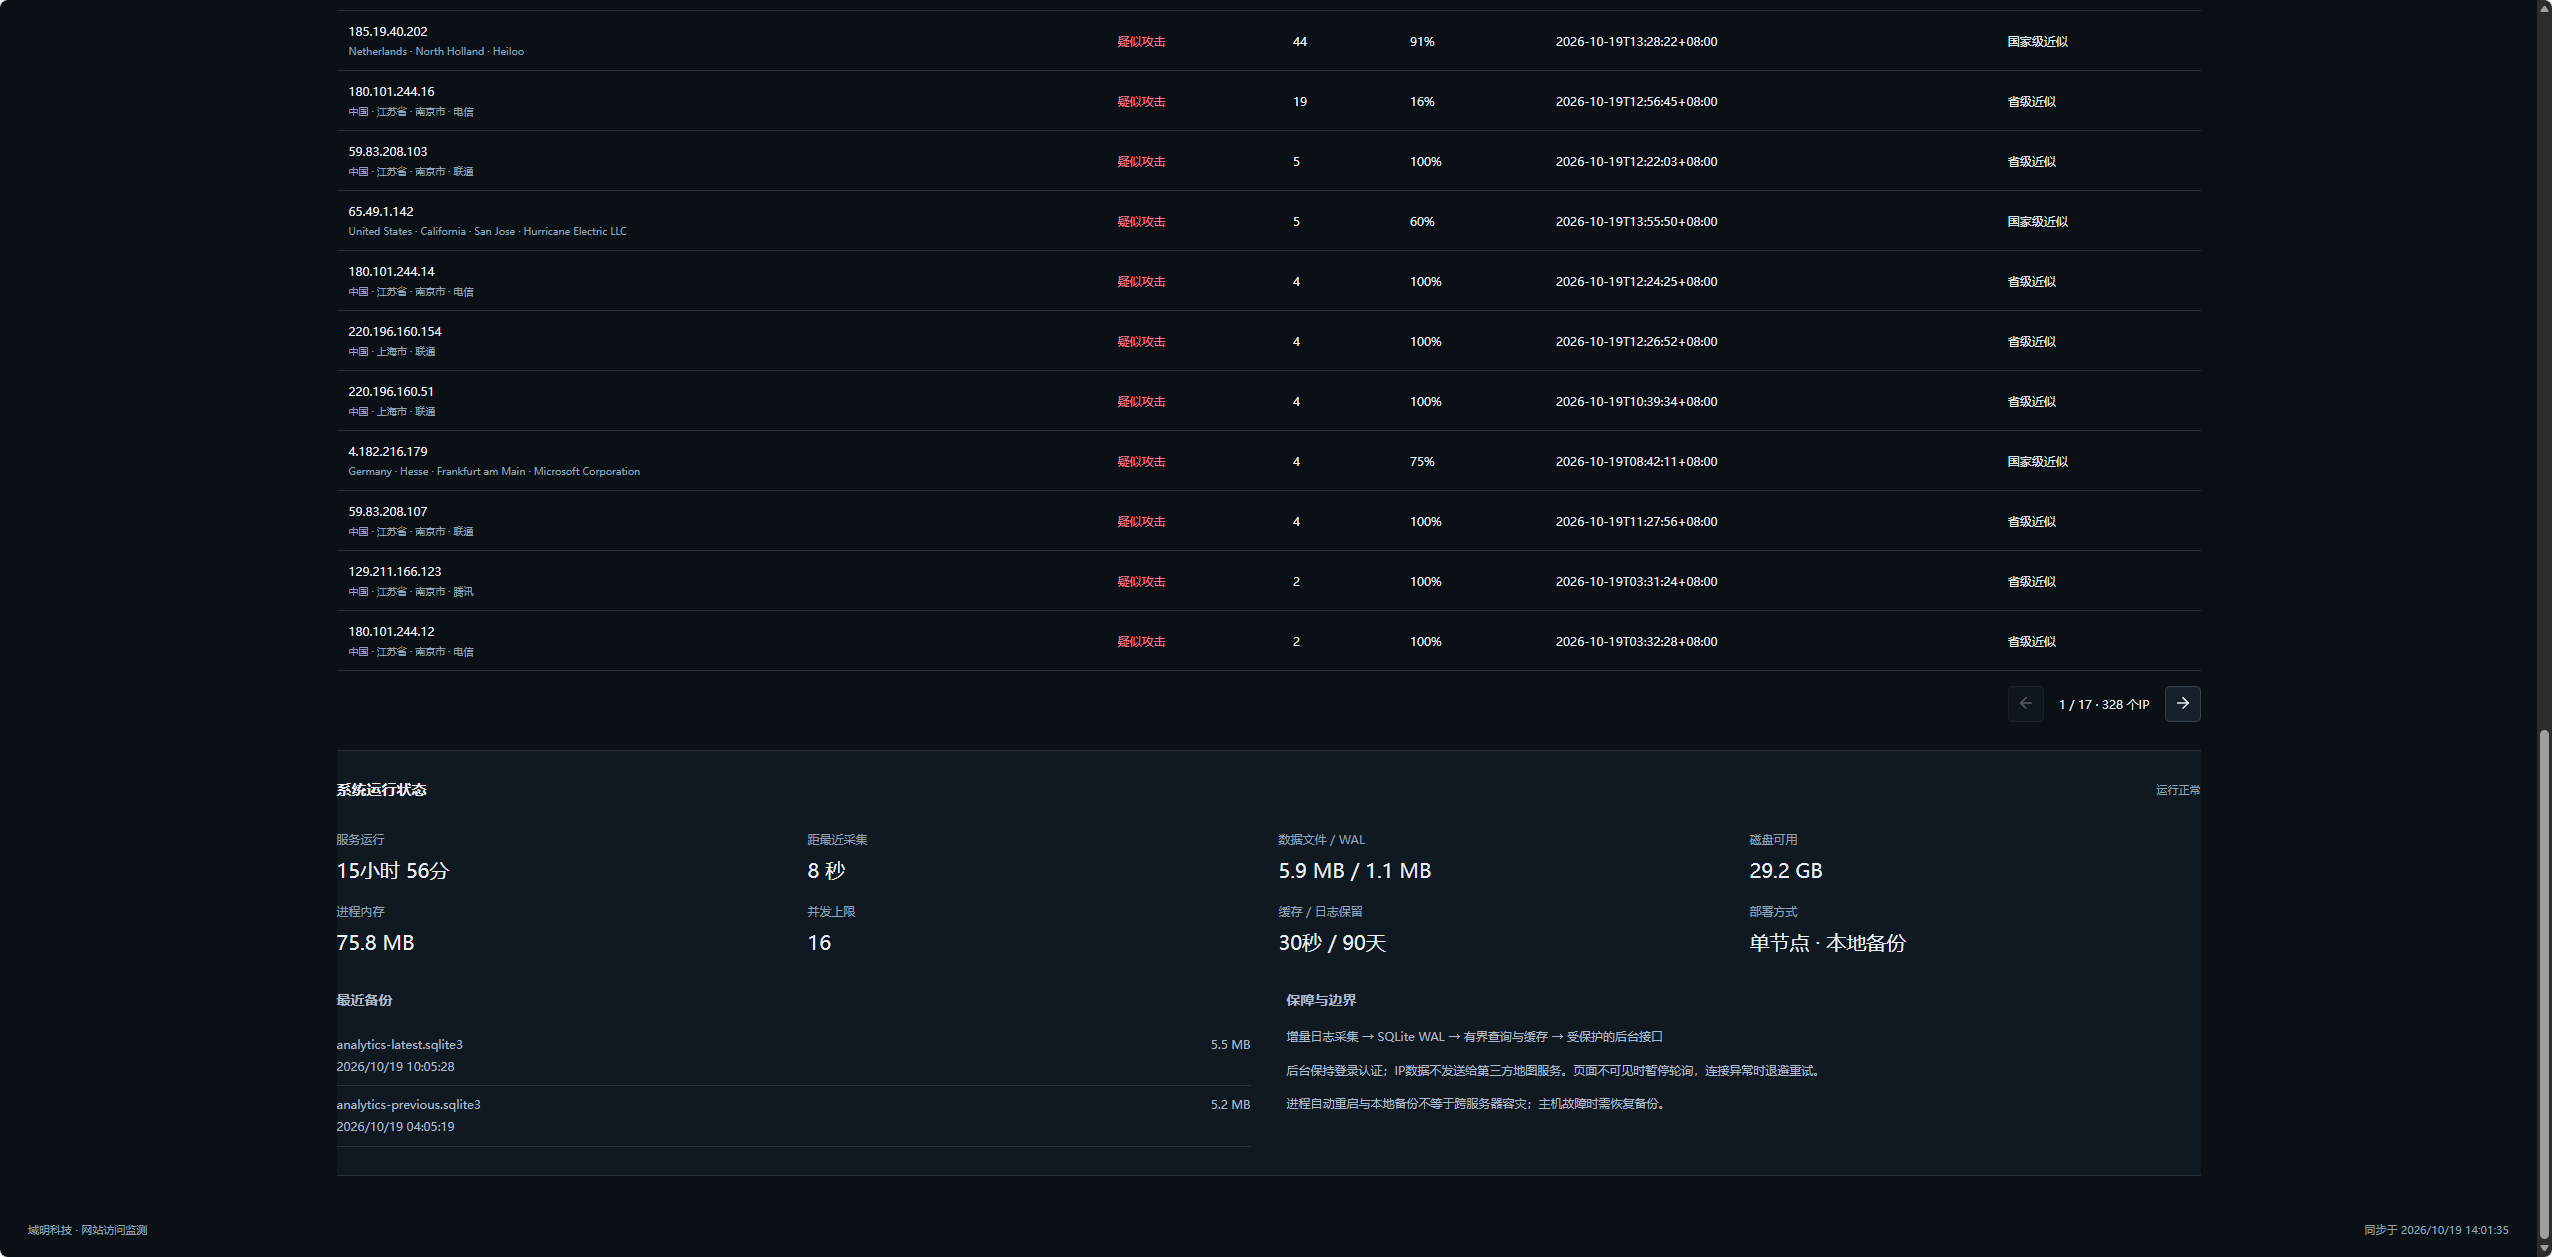The width and height of the screenshot is (2552, 1257).
Task: Click 疑似攻击 tag for 65.49.1.142
Action: 1141,222
